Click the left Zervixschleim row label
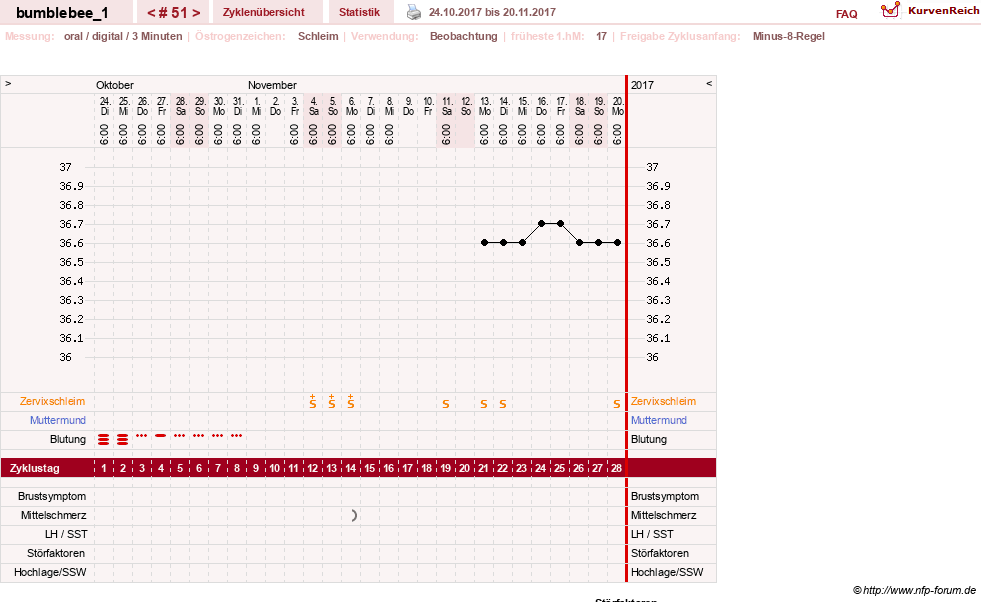 tap(53, 401)
